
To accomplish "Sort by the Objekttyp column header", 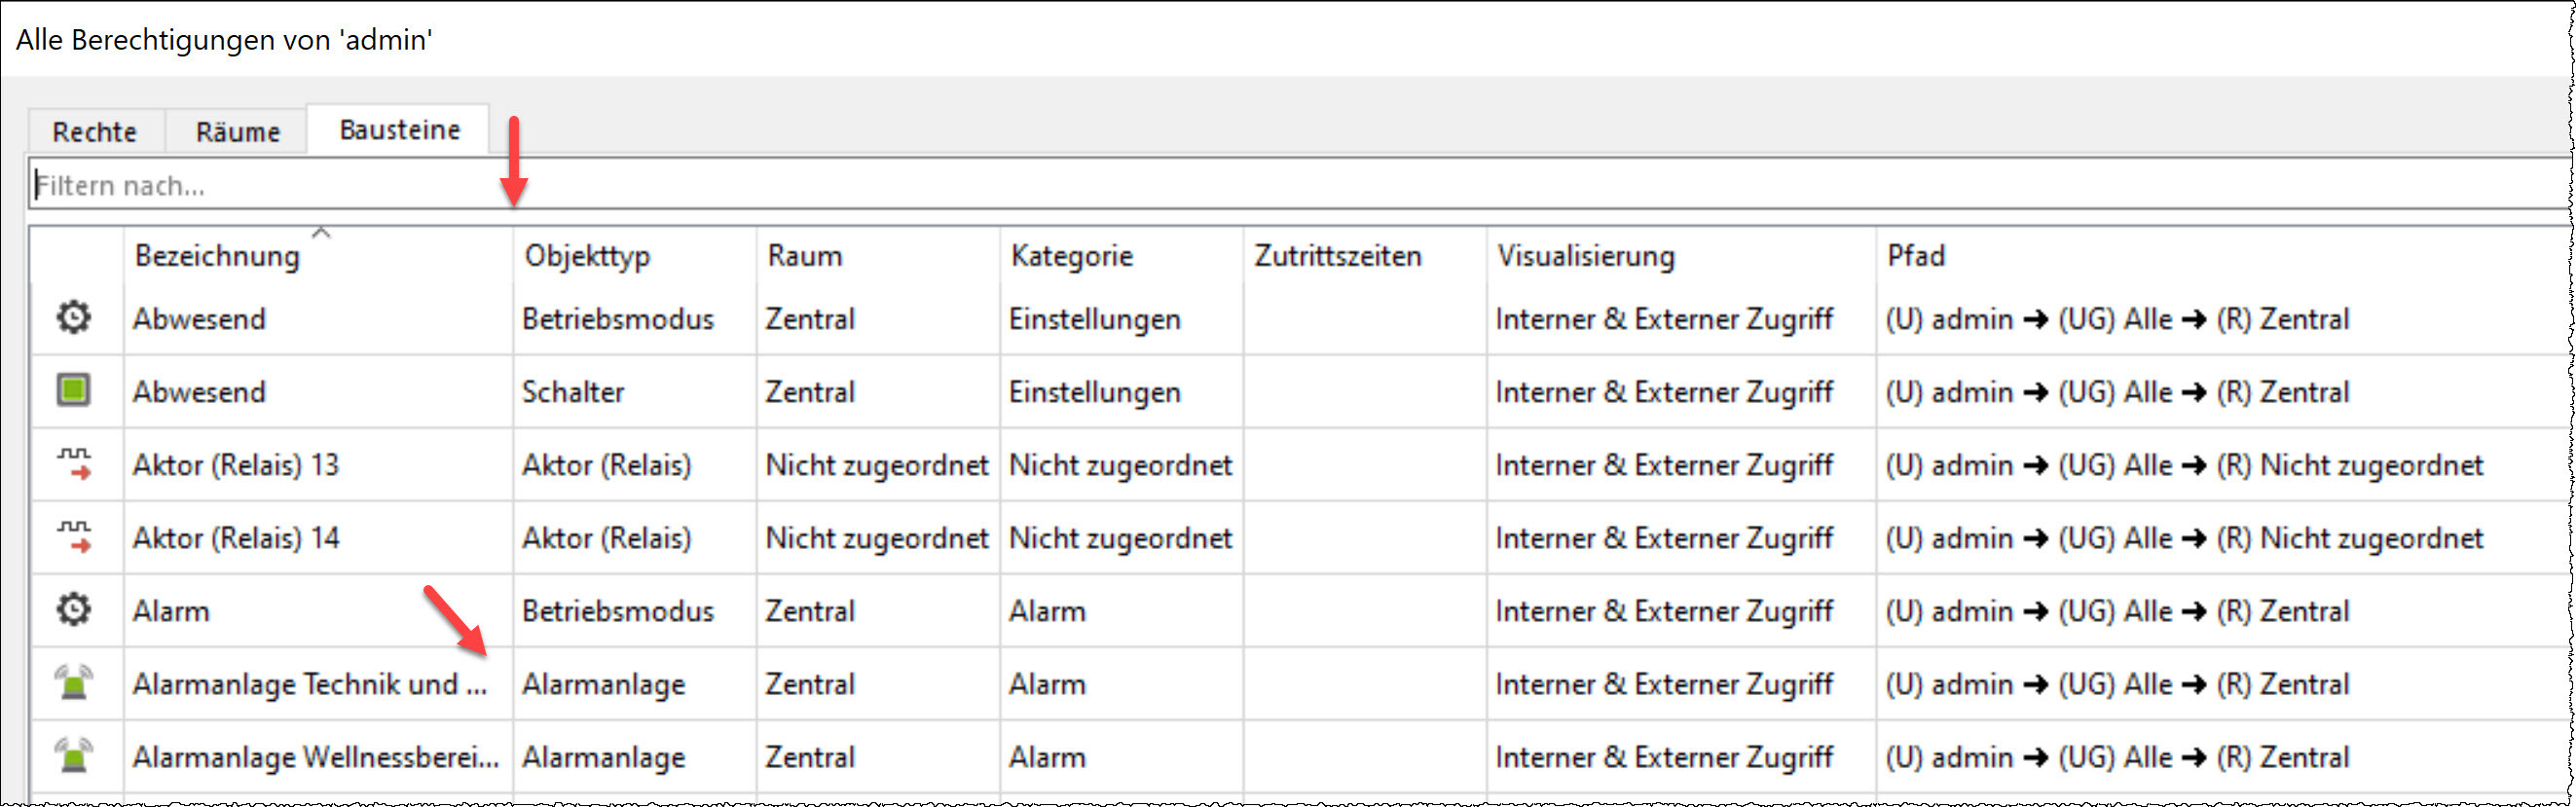I will 587,256.
